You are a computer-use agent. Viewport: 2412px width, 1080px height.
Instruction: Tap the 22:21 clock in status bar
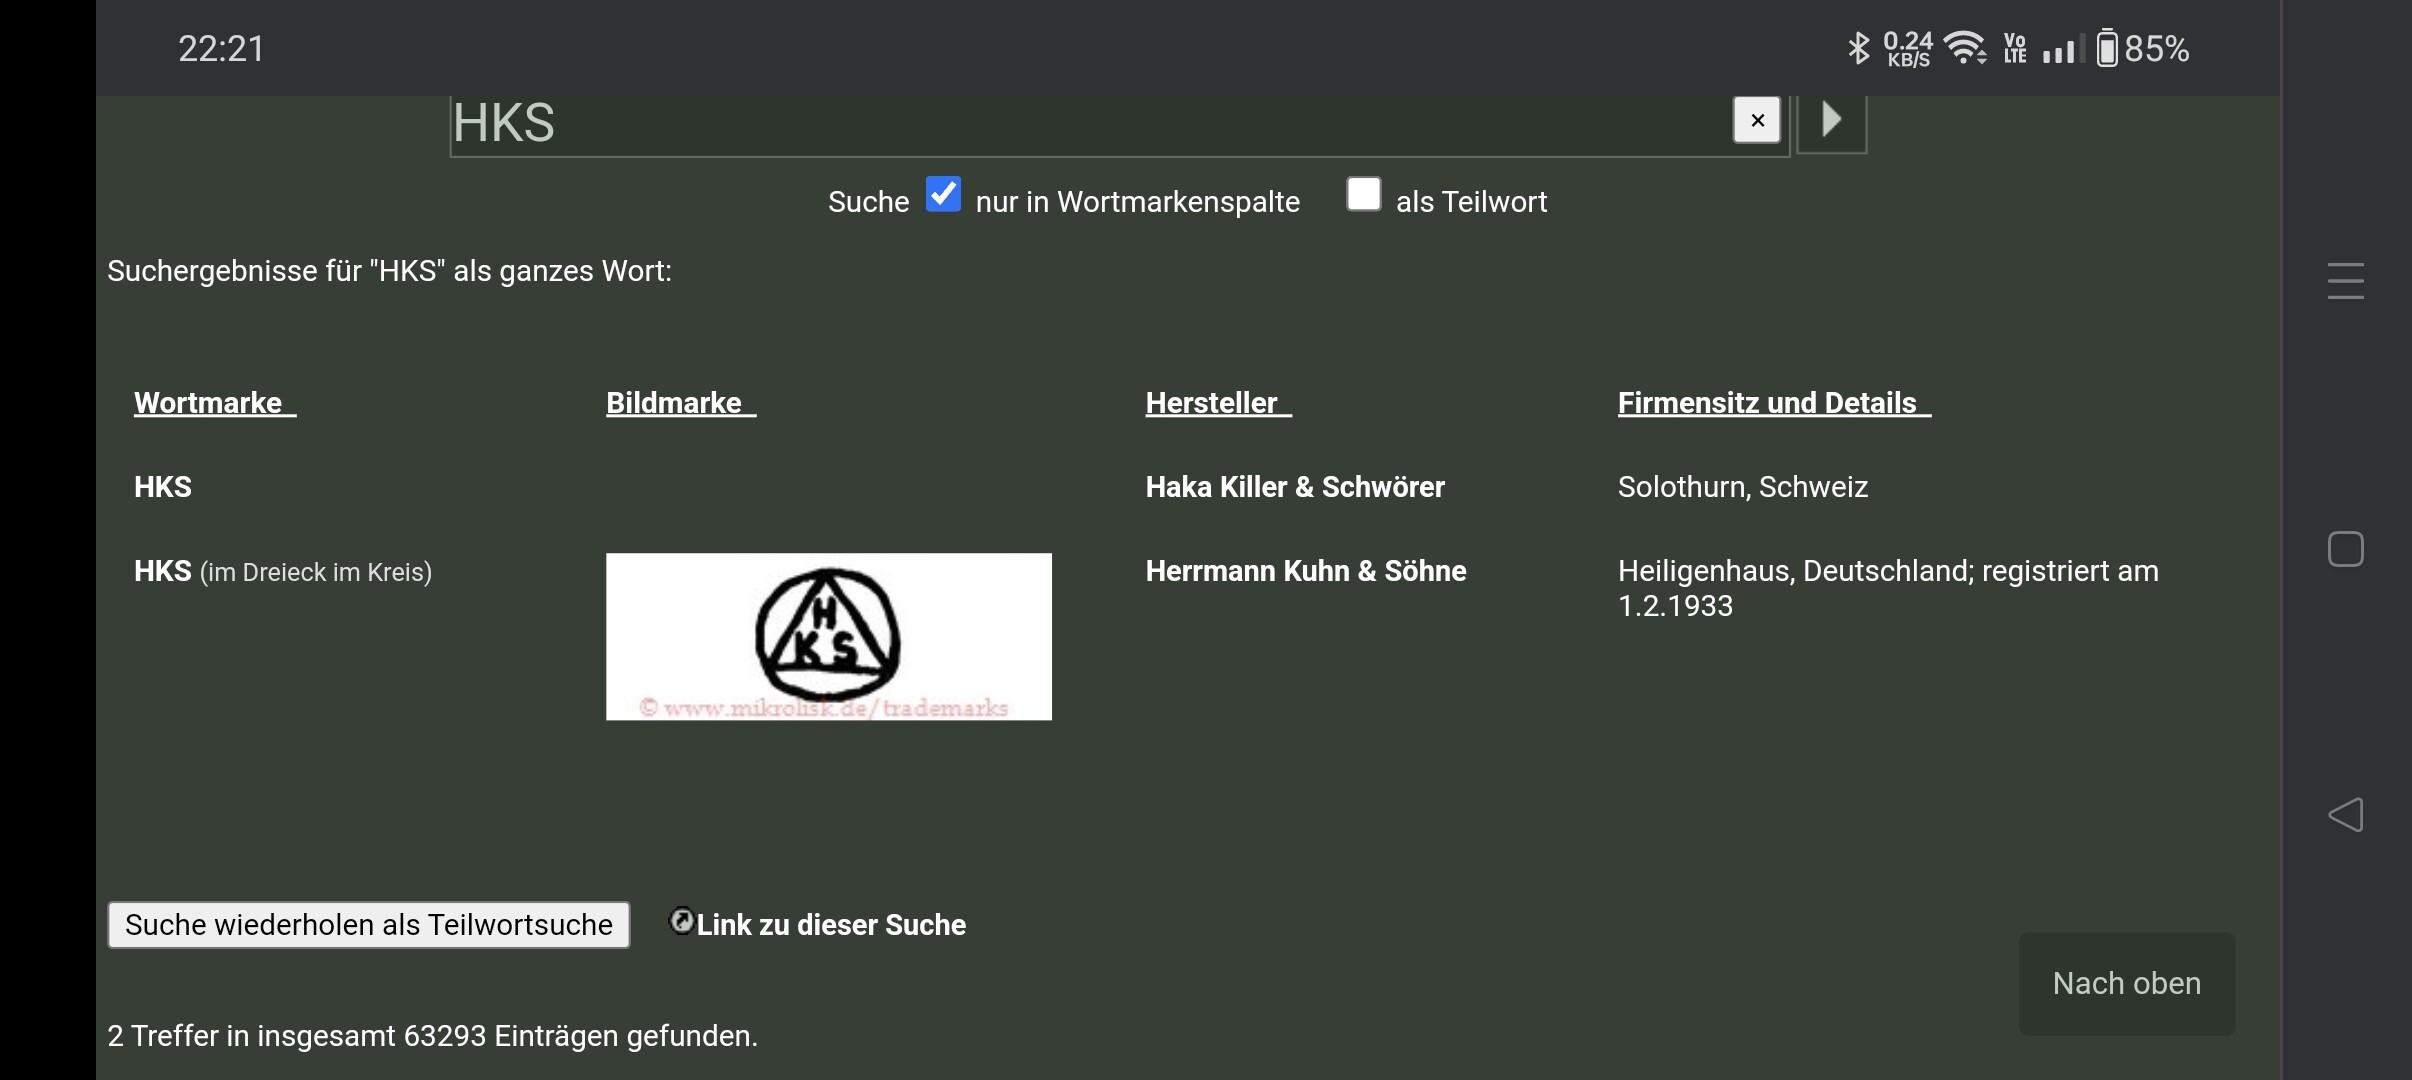tap(221, 48)
